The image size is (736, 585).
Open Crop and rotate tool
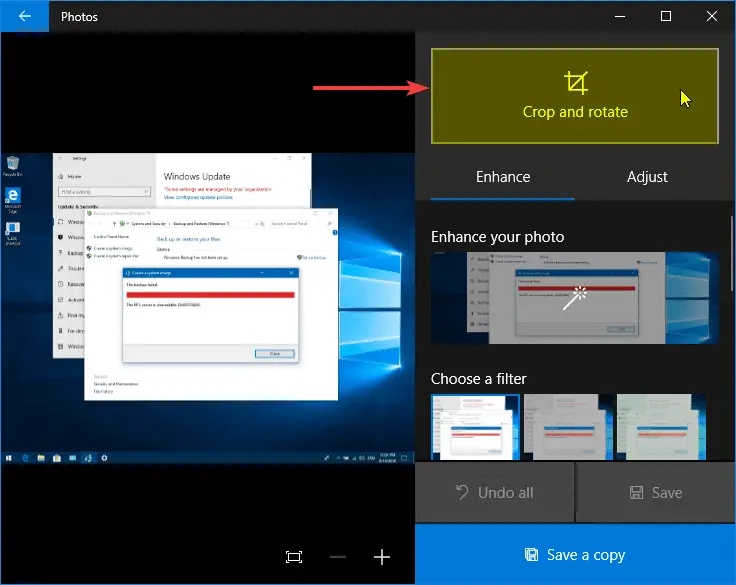(x=575, y=96)
